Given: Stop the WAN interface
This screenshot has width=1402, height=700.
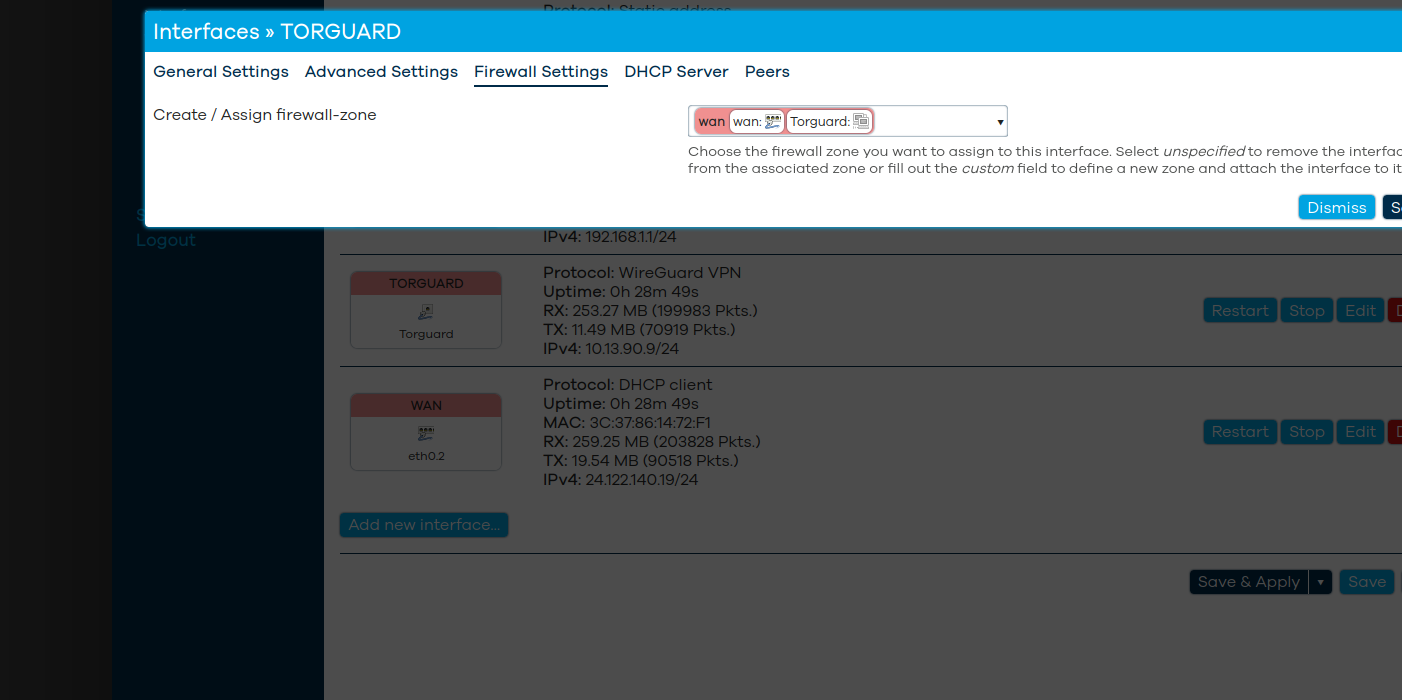Looking at the screenshot, I should coord(1306,432).
